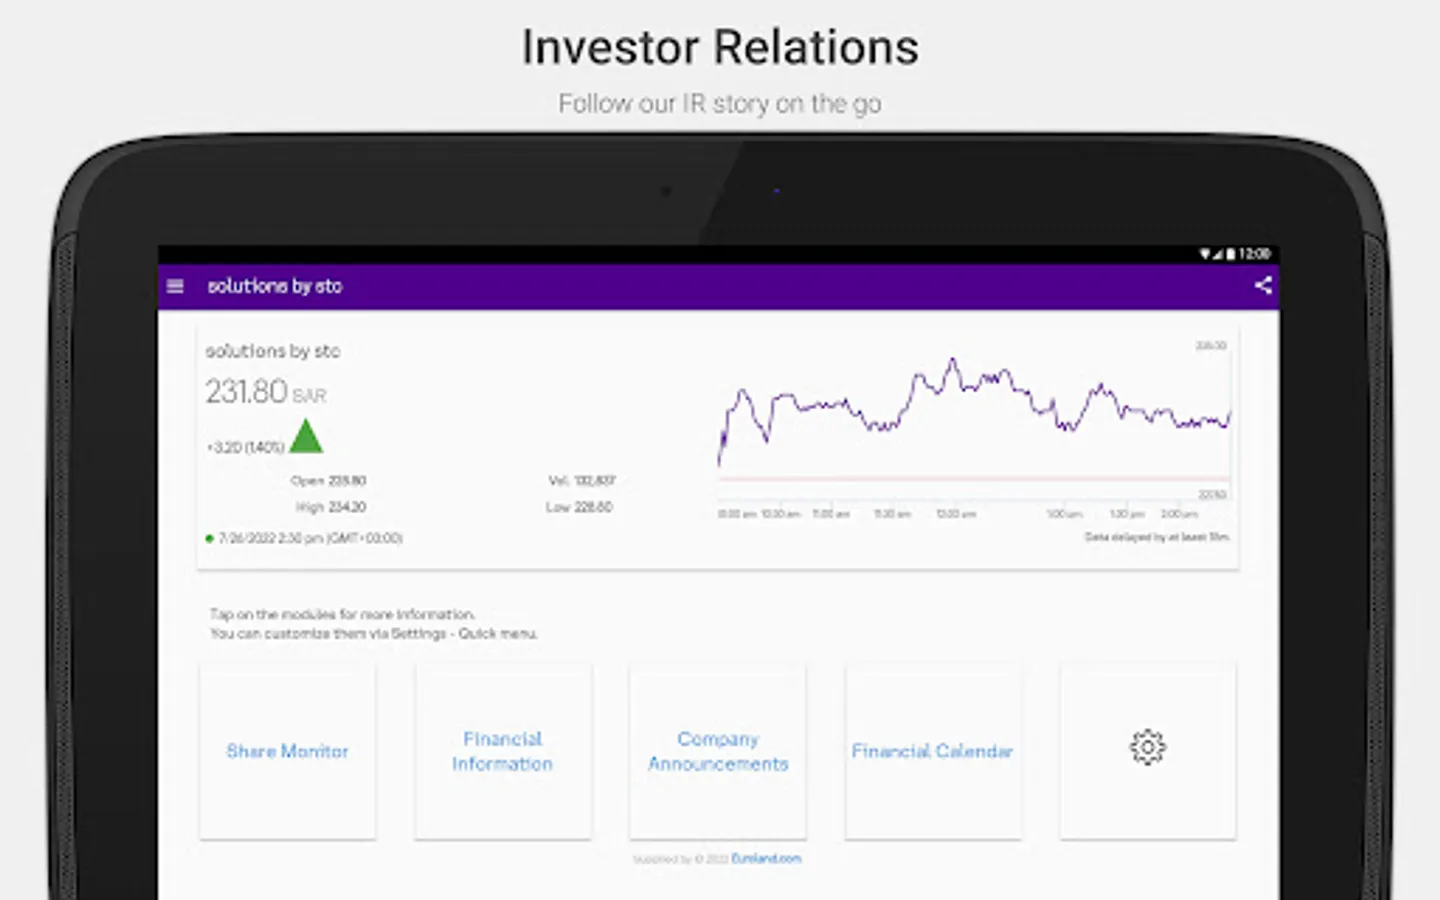Click the app title in purple header
1440x900 pixels.
click(x=275, y=286)
